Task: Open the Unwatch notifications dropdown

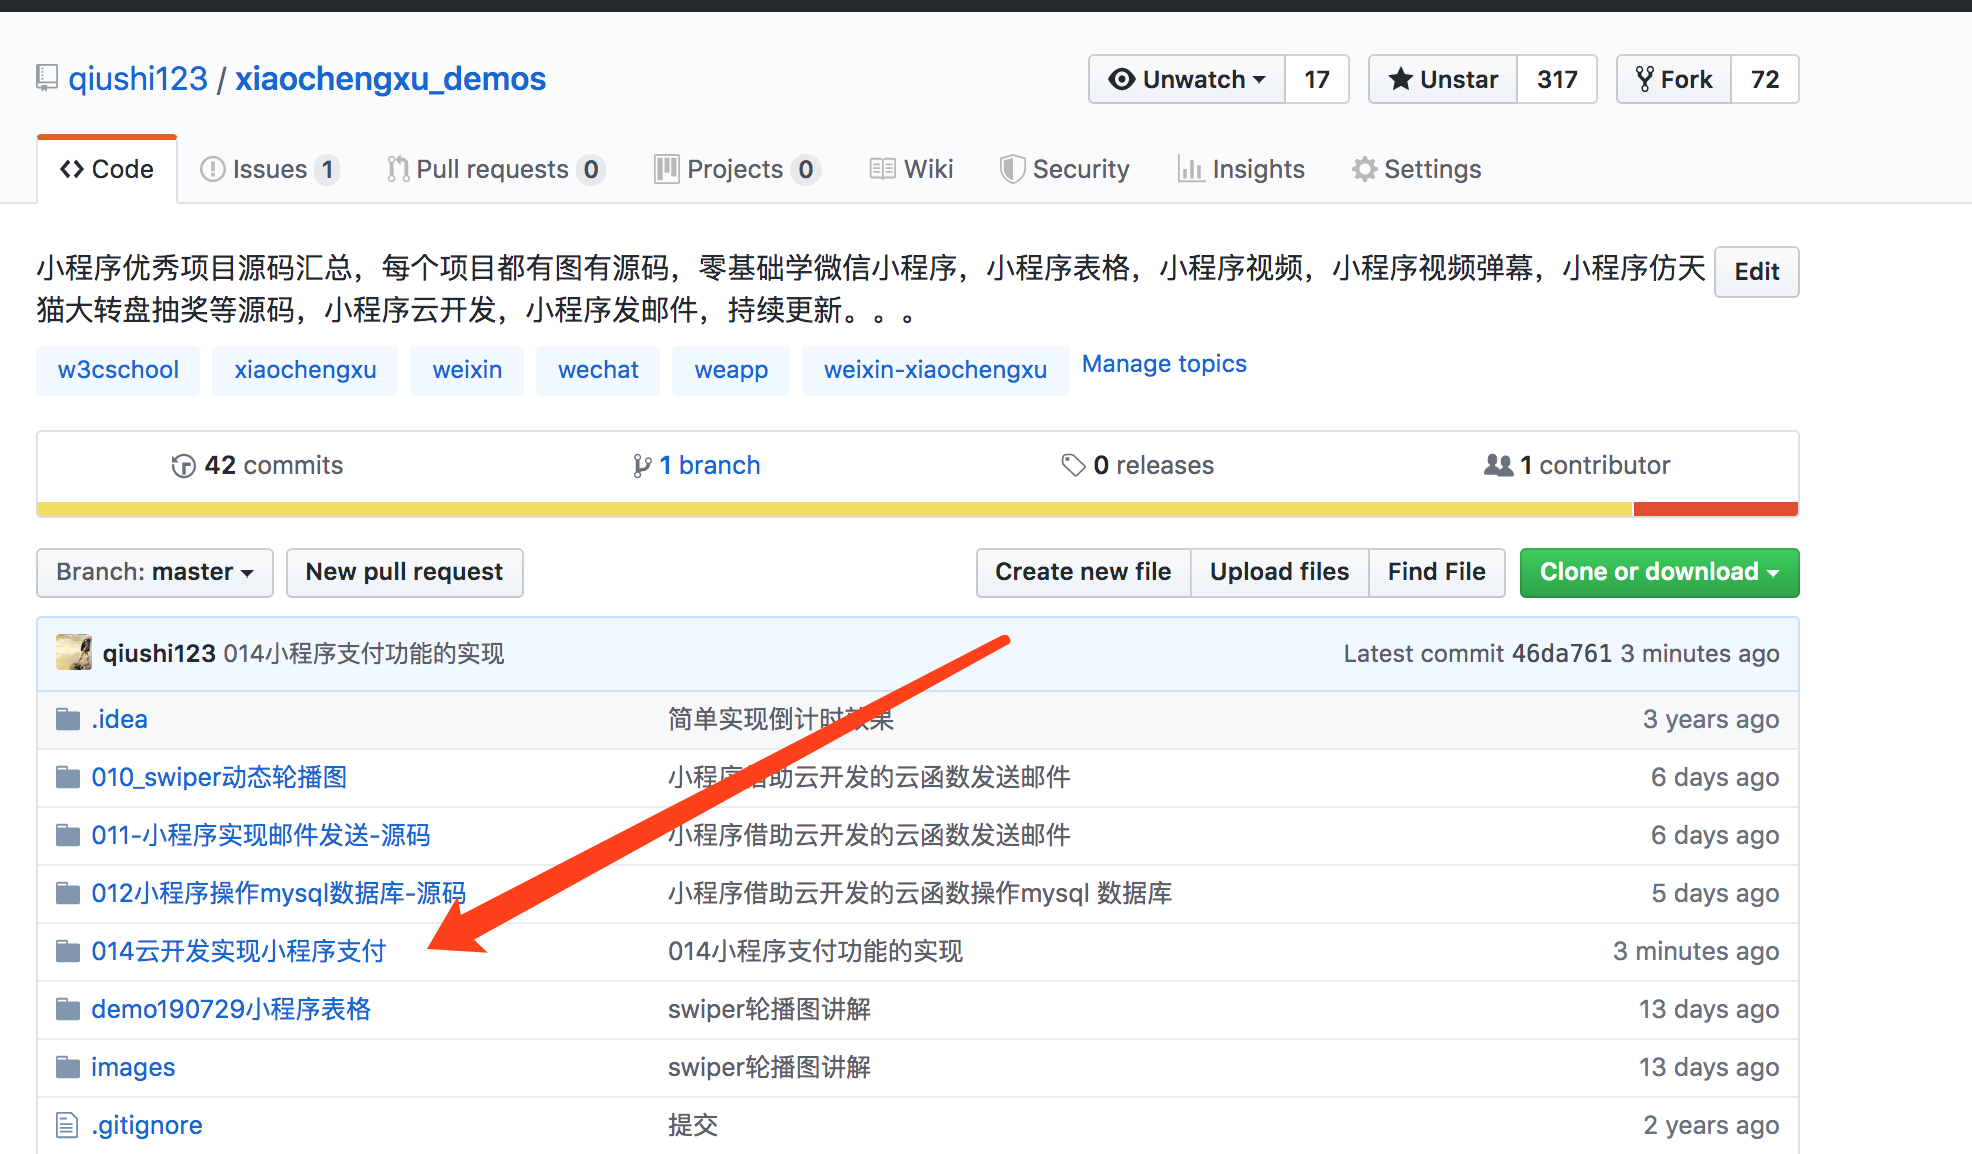Action: [1187, 79]
